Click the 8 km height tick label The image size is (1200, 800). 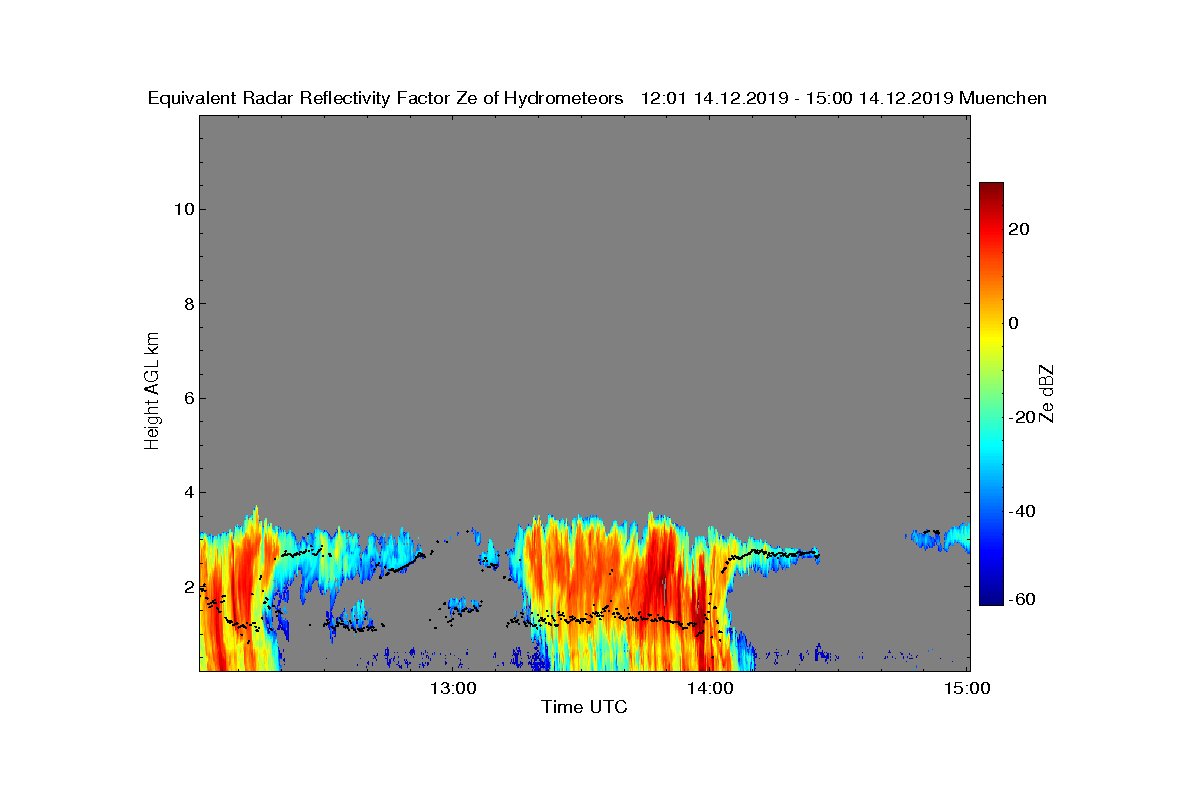186,304
